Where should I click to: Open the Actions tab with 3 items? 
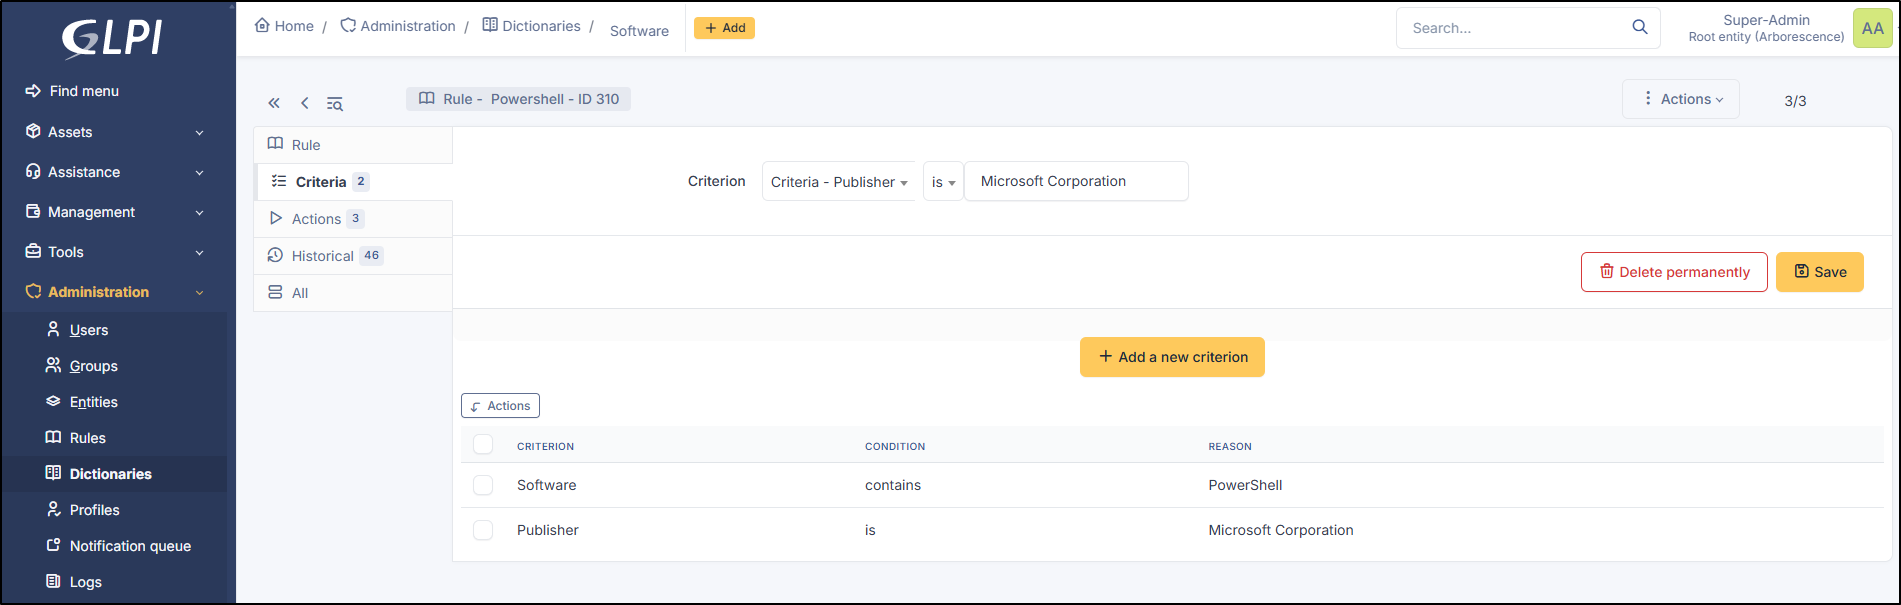point(353,219)
